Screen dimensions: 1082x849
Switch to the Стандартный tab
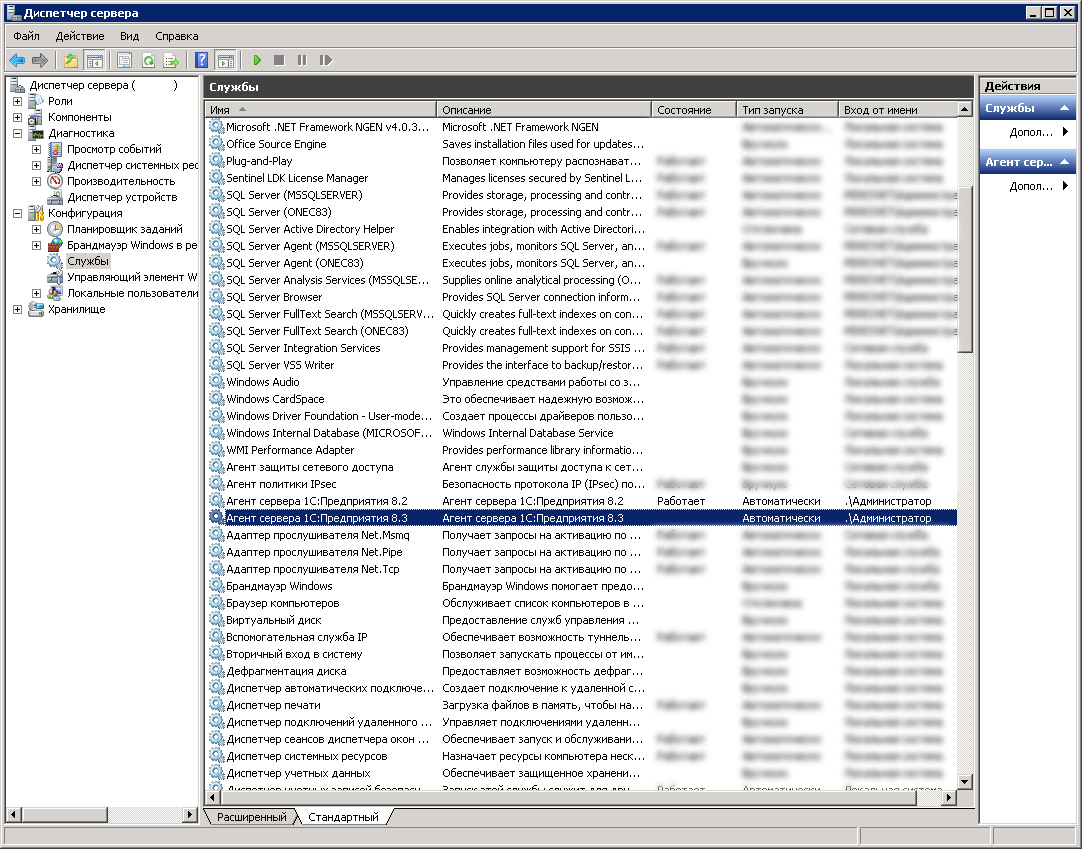[x=343, y=817]
